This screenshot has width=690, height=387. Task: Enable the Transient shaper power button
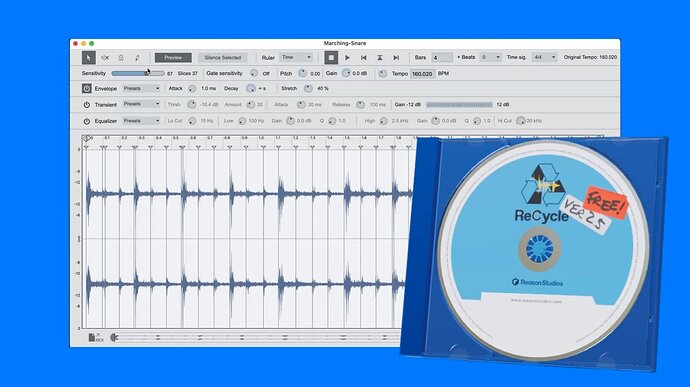coord(87,105)
